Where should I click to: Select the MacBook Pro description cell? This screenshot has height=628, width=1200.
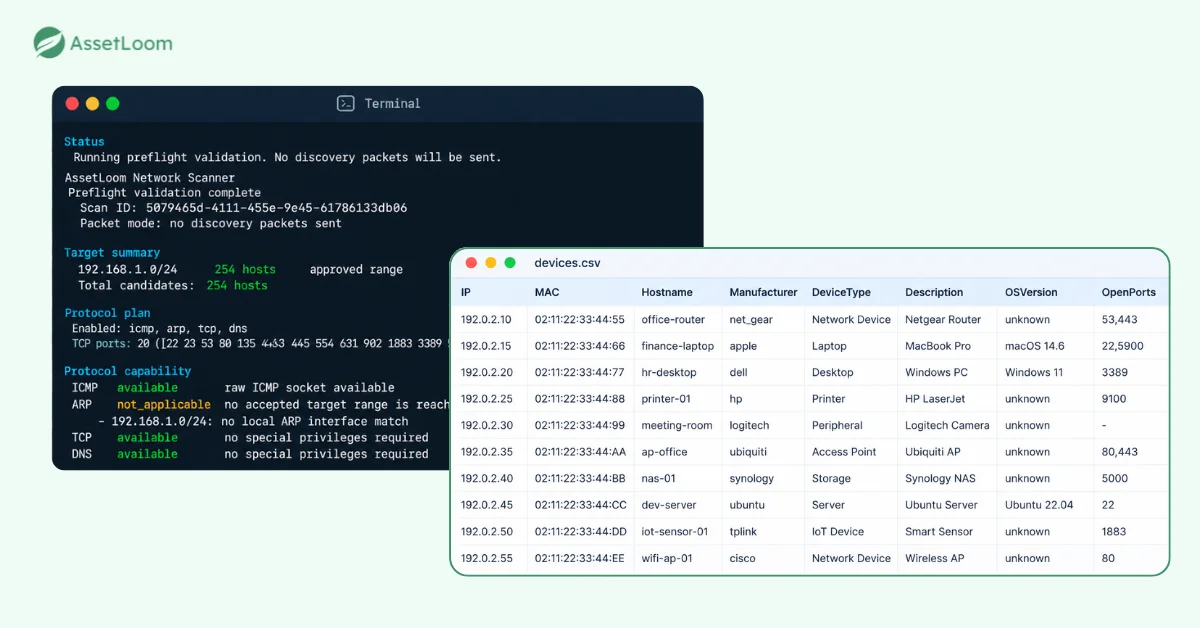(x=938, y=346)
